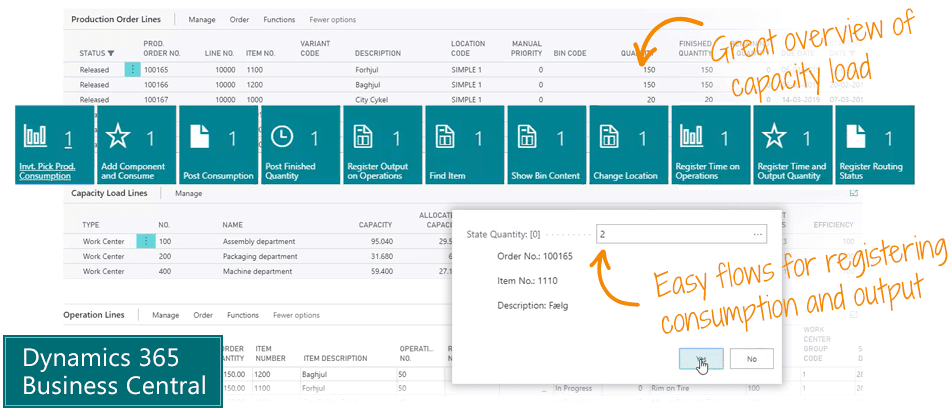This screenshot has width=950, height=419.
Task: Click the Bin Code column header
Action: [x=570, y=53]
